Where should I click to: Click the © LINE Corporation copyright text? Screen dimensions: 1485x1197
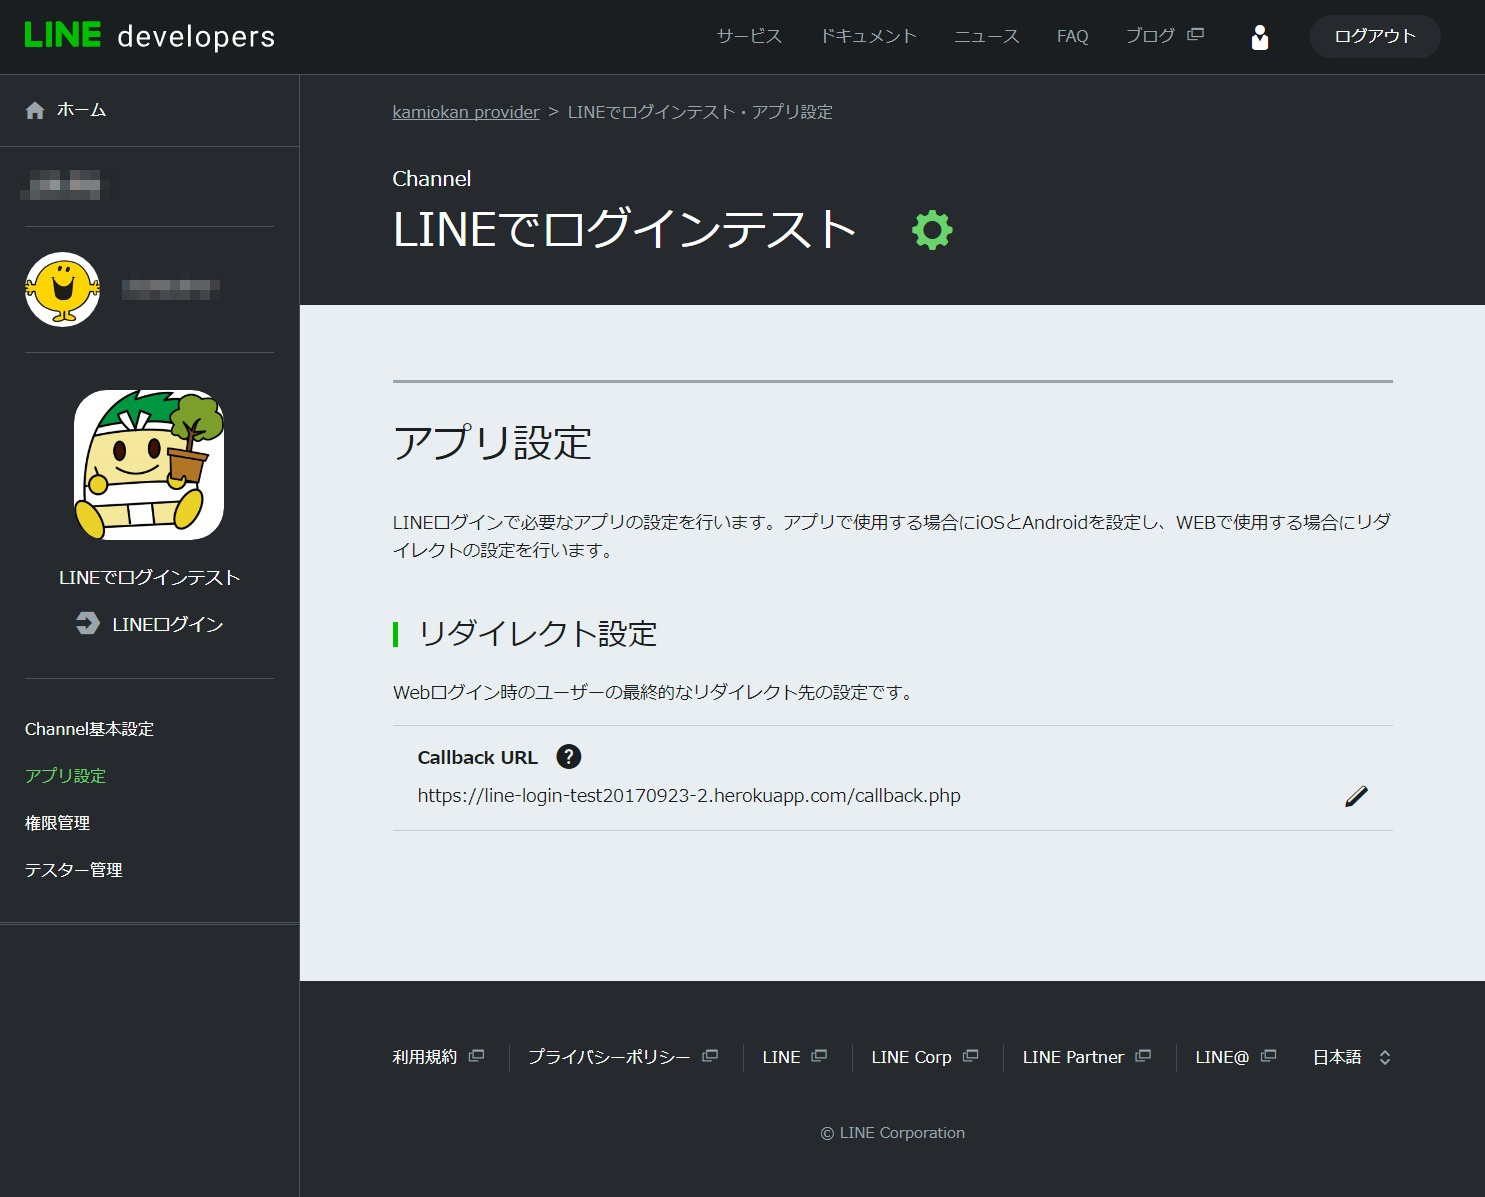coord(893,1133)
